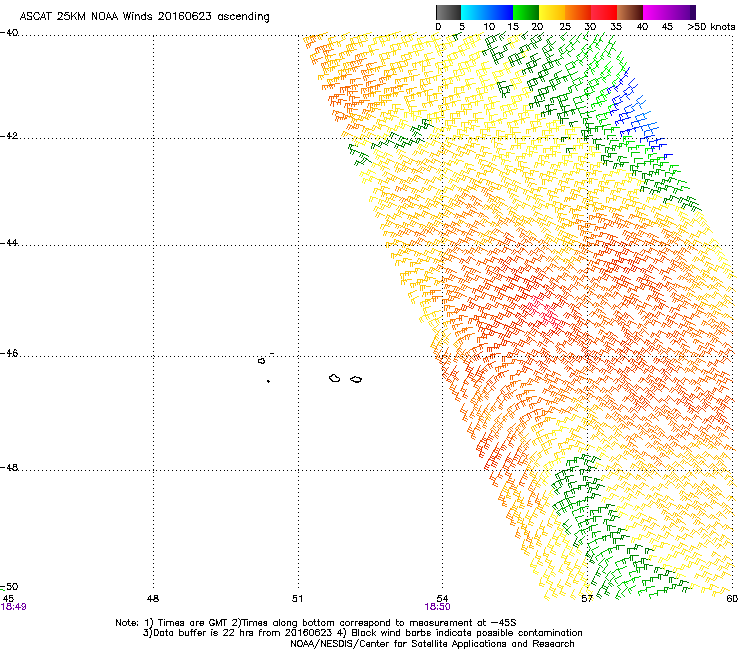Click the longitude label '60'
740x650 pixels.
[732, 599]
